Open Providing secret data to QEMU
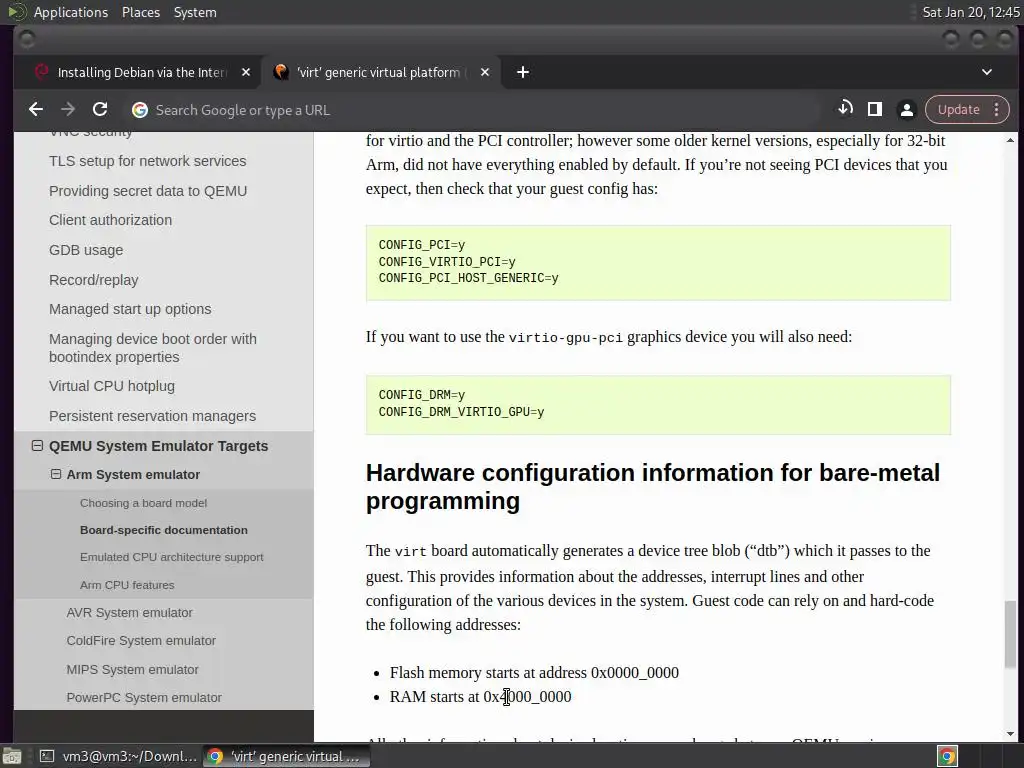Image resolution: width=1024 pixels, height=768 pixels. [x=148, y=191]
